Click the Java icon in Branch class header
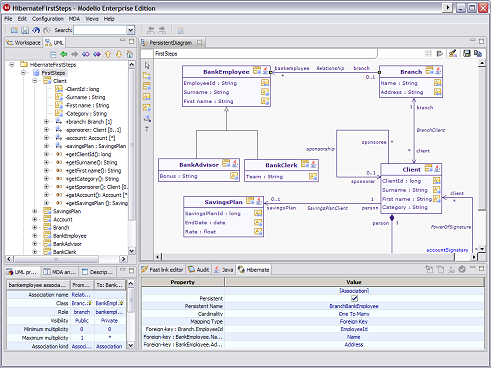 (x=438, y=71)
